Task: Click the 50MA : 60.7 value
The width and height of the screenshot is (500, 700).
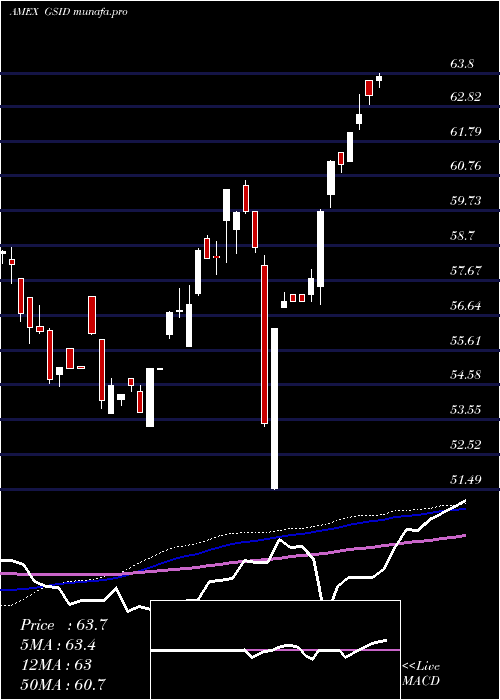Action: 63,684
